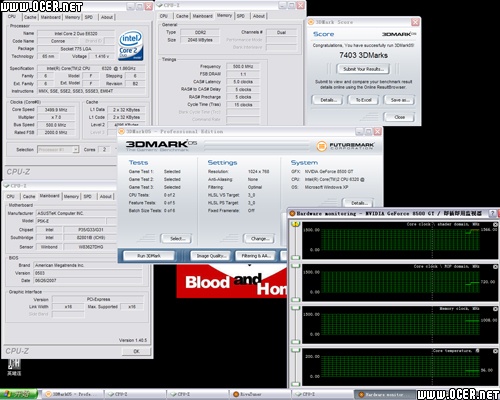Screen dimensions: 500x400
Task: Click the options icon on the ROP domain graph
Action: (495, 267)
